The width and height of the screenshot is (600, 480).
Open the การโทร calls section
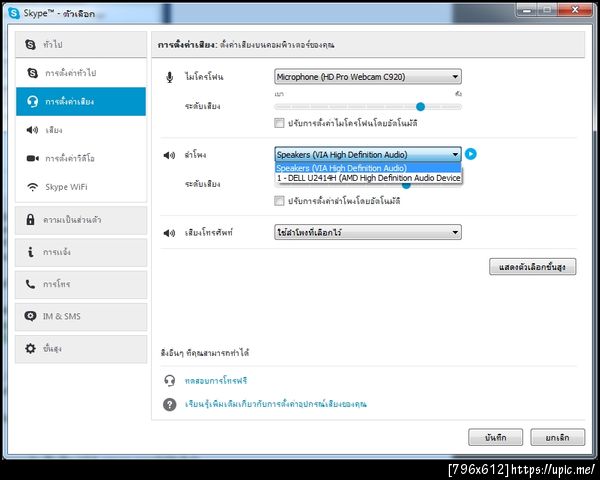pos(81,284)
